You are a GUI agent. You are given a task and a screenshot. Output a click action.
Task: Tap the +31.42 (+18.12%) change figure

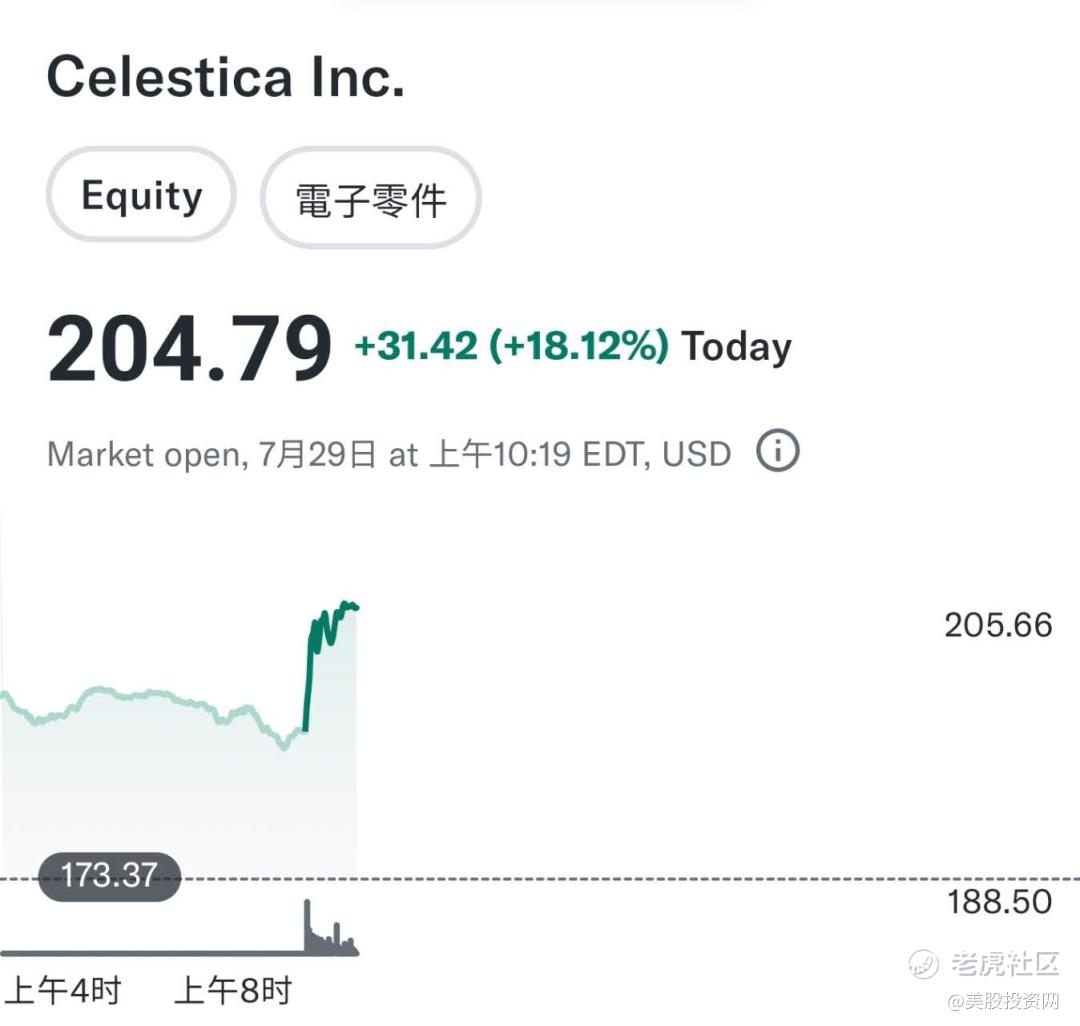(510, 345)
